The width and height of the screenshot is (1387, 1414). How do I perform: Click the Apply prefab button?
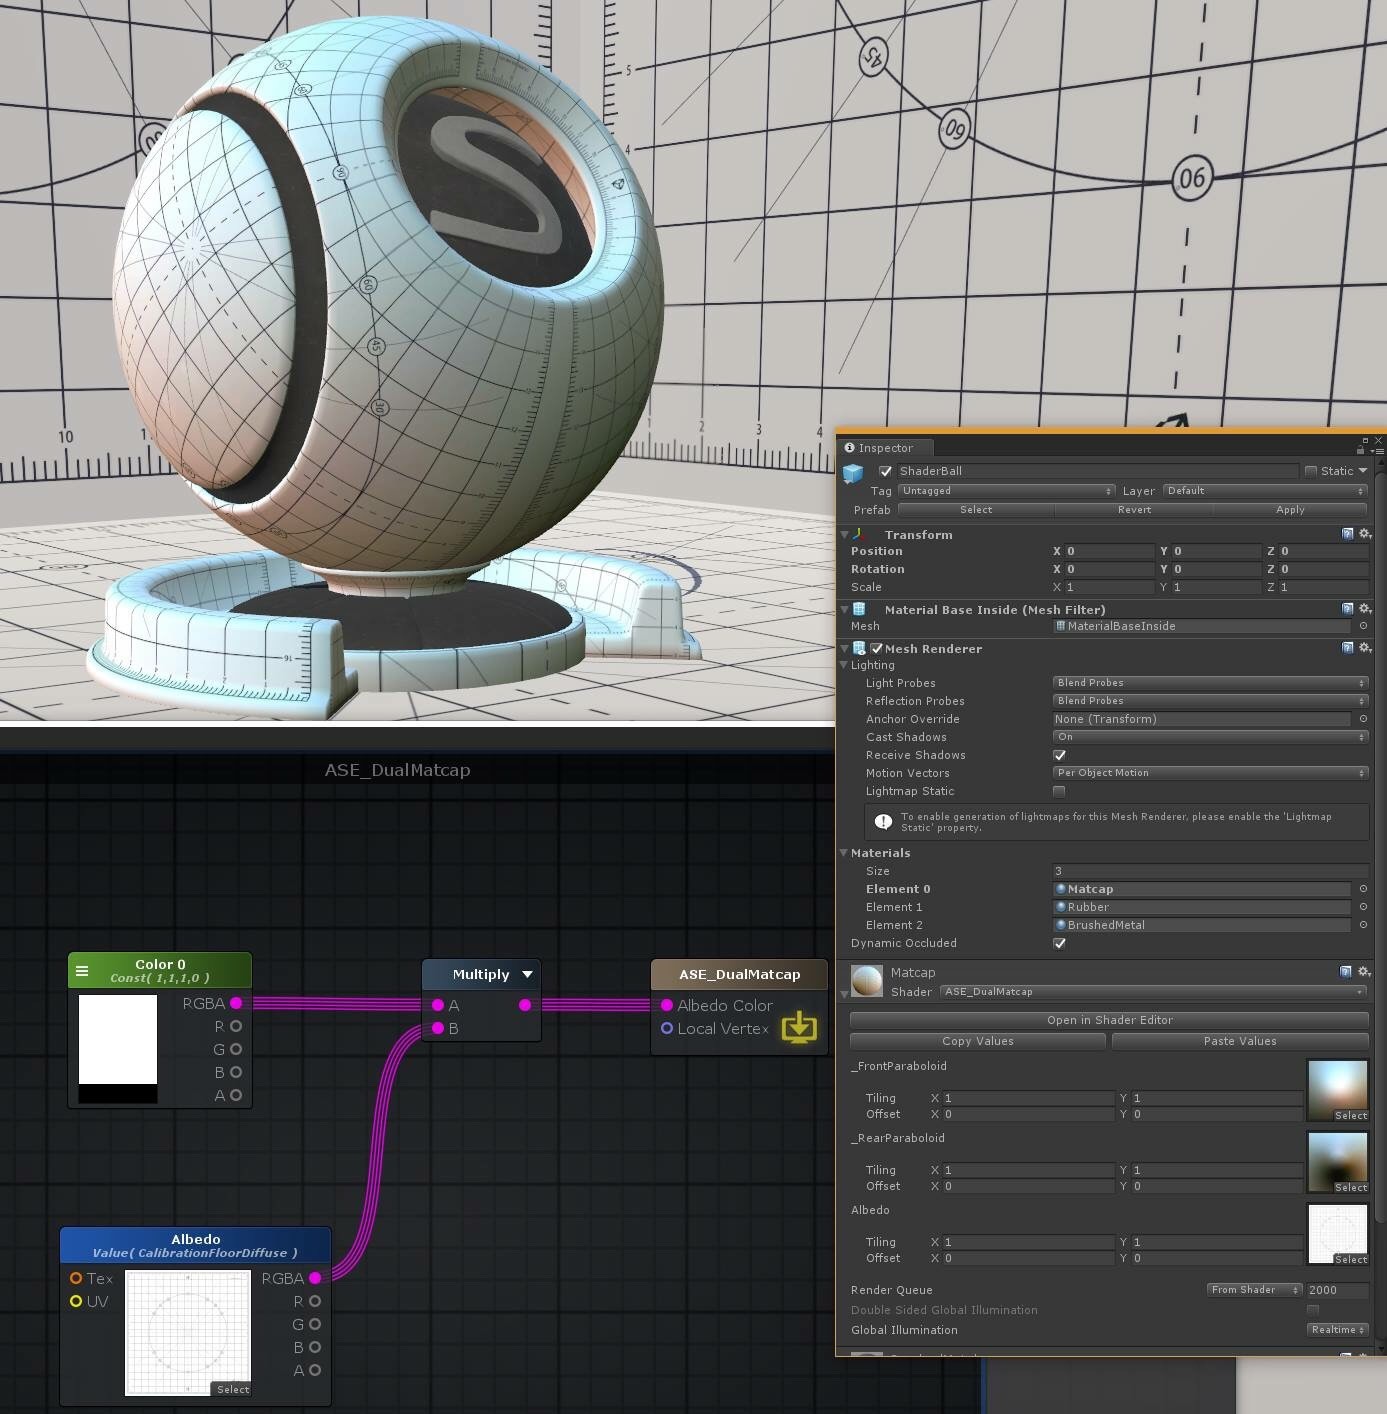[1291, 510]
